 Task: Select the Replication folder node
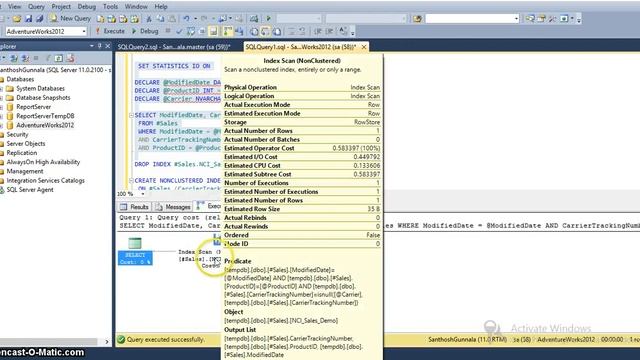22,153
